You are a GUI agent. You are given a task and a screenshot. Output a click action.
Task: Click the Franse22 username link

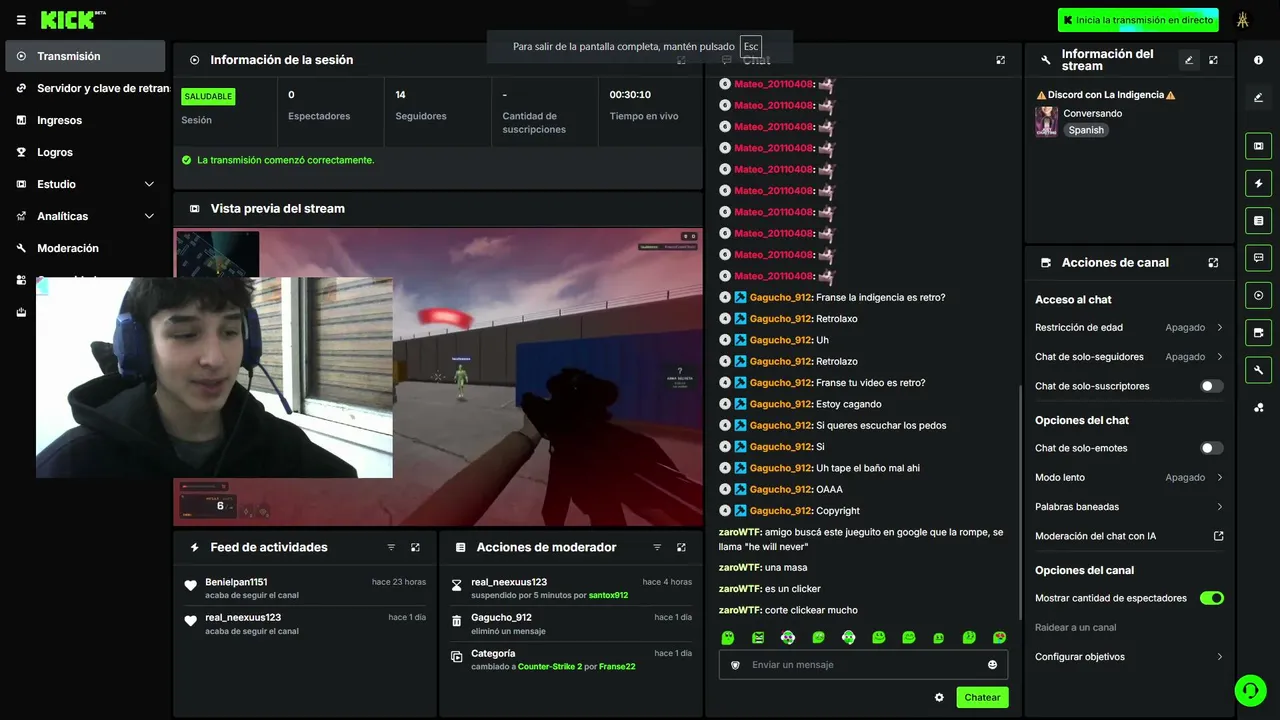pyautogui.click(x=617, y=667)
